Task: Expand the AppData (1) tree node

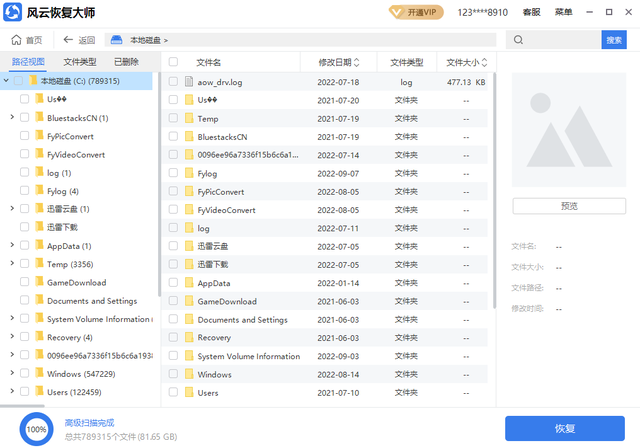Action: pos(12,245)
